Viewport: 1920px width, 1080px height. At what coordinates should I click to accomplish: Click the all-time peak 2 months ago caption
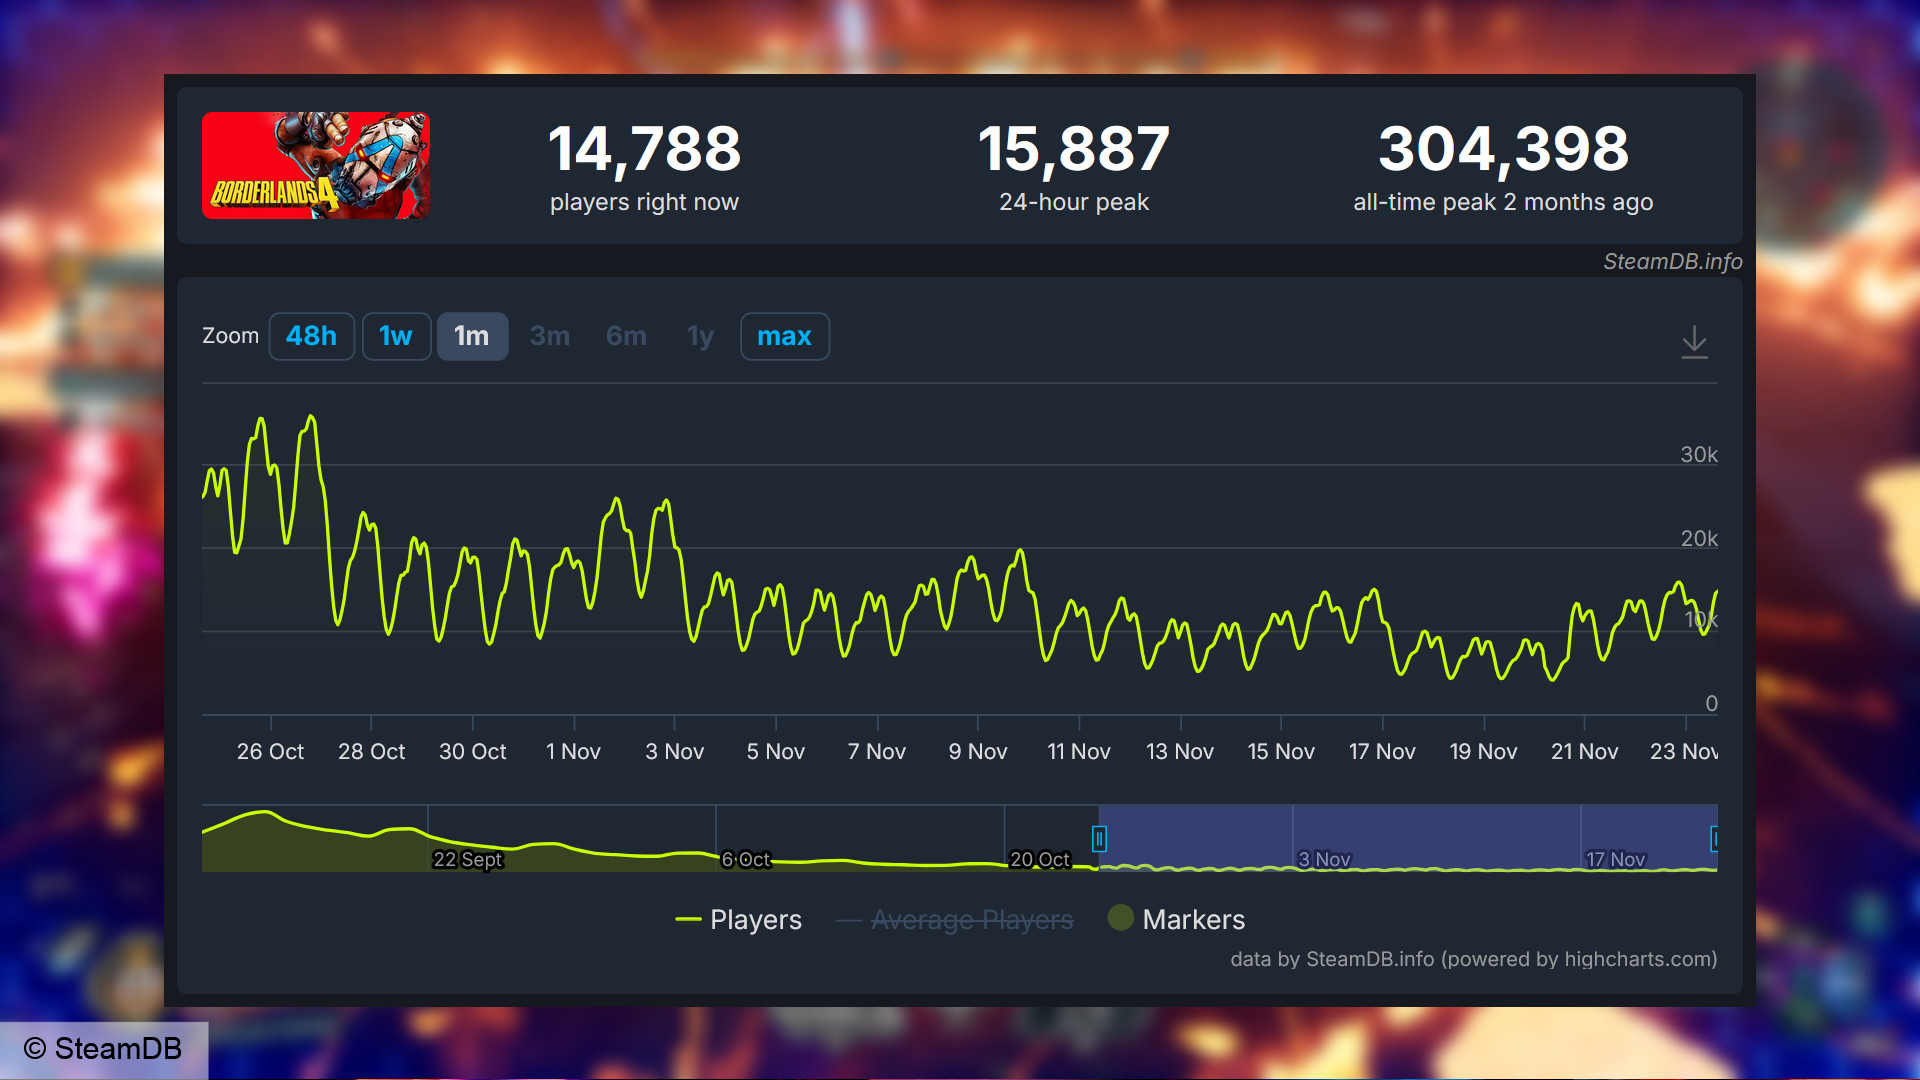[x=1503, y=202]
